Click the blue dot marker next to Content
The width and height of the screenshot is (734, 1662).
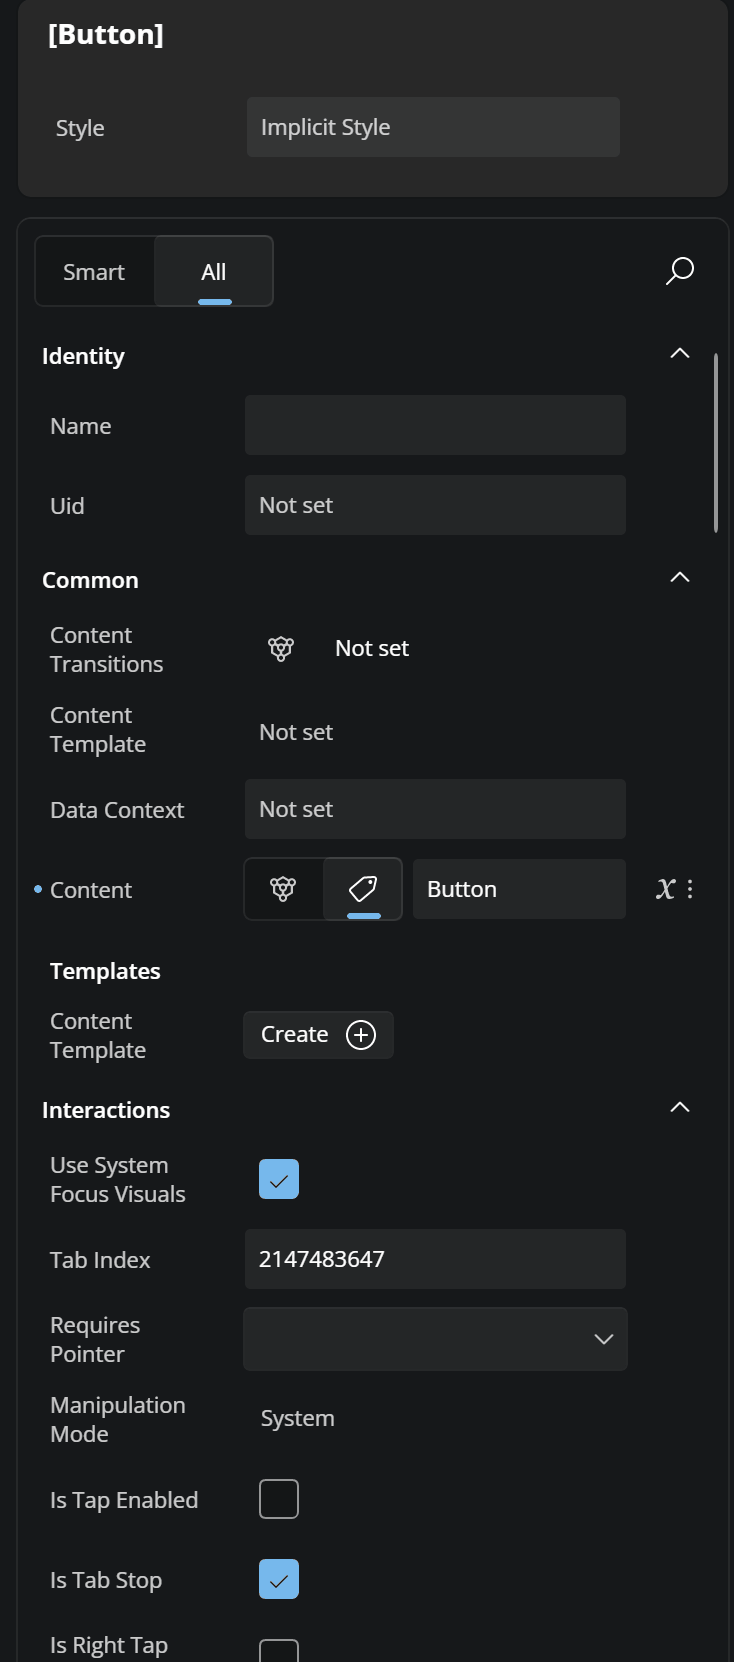(x=37, y=890)
